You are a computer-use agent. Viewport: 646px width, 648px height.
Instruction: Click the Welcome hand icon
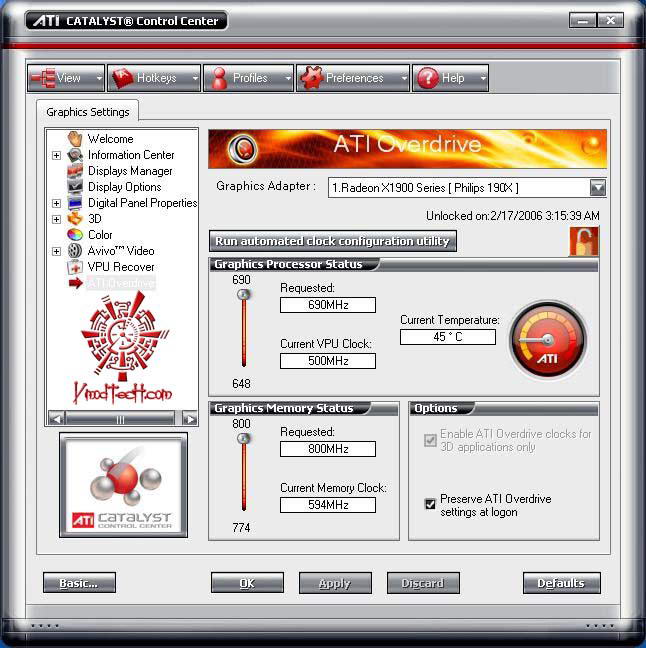coord(75,139)
